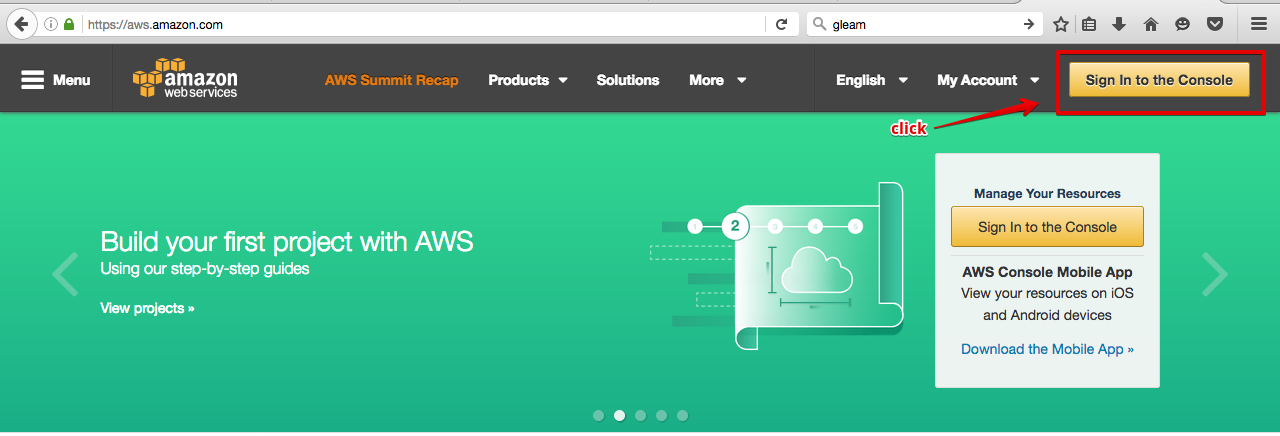This screenshot has height=436, width=1280.
Task: Open AWS Summit Recap link
Action: (x=392, y=80)
